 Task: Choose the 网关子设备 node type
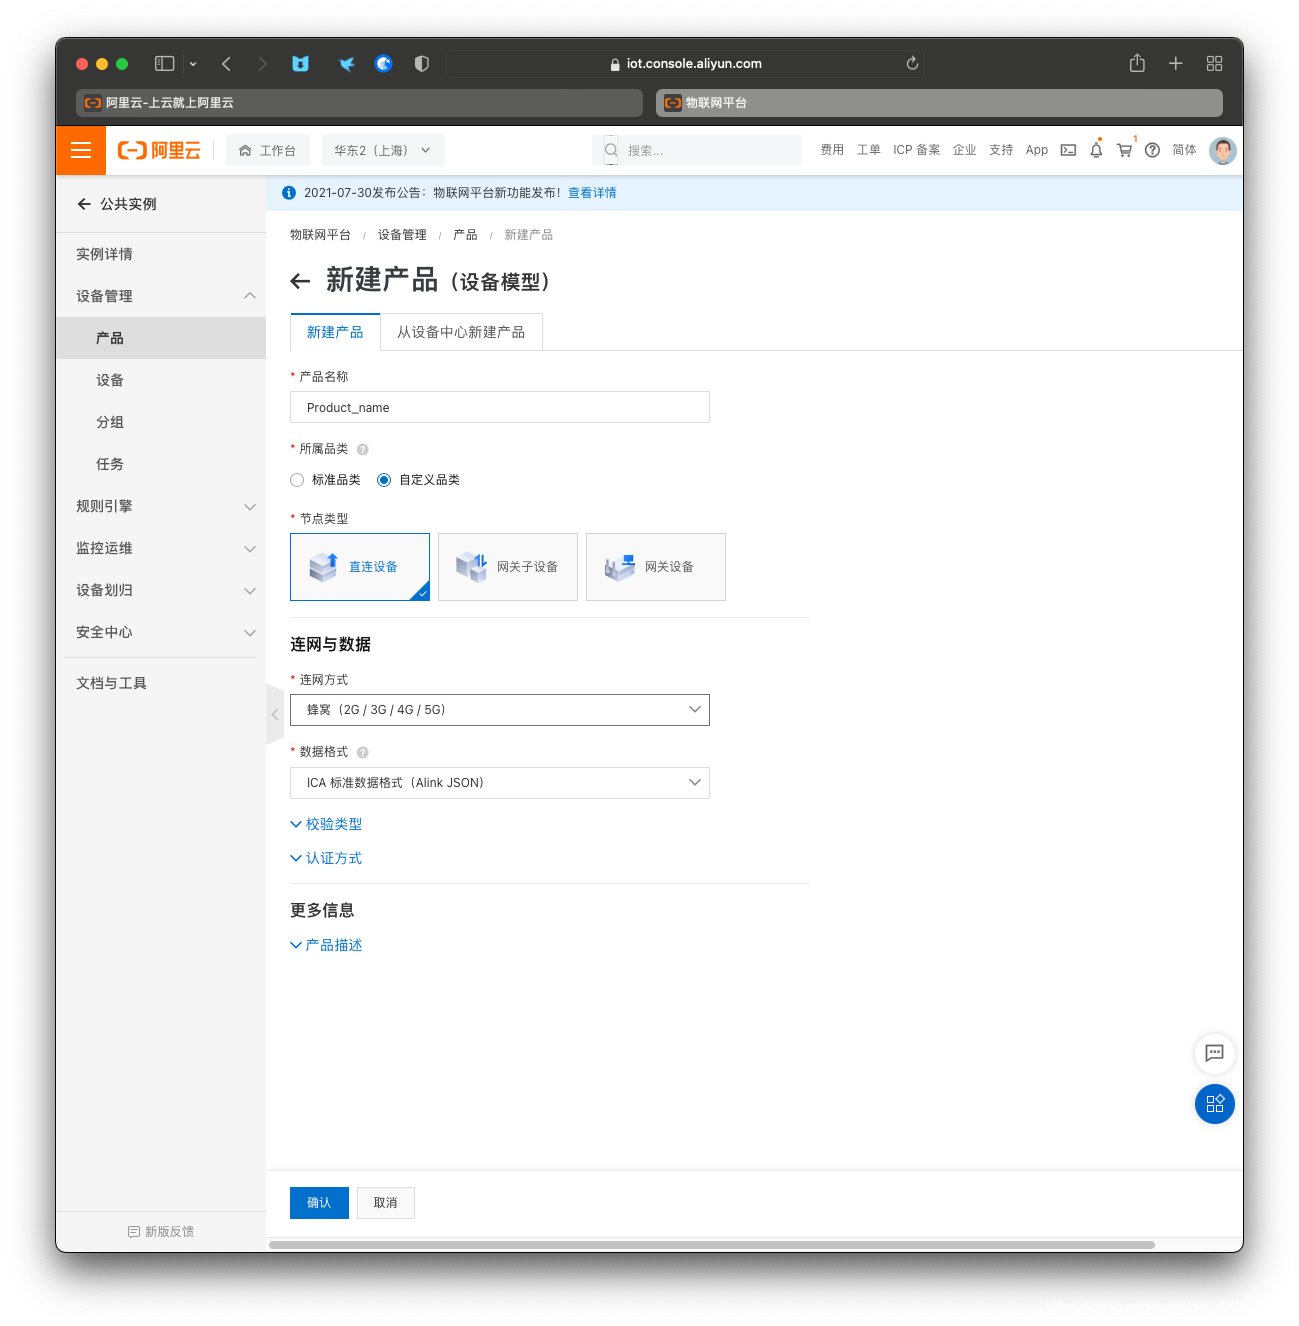coord(507,567)
